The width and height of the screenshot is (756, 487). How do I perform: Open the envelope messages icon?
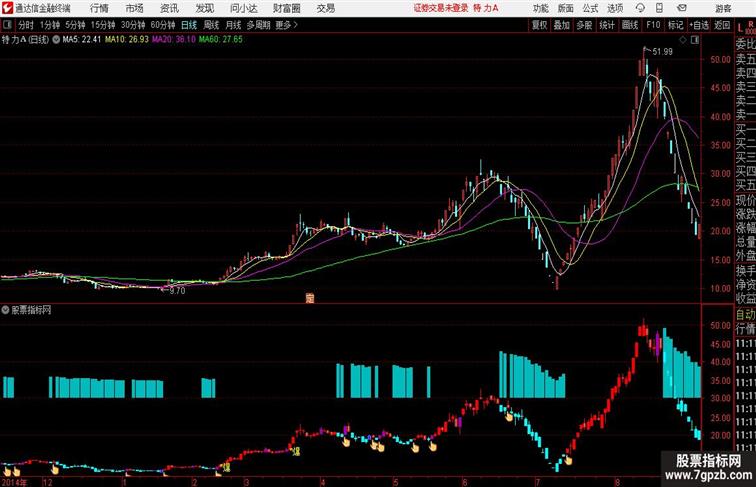682,8
